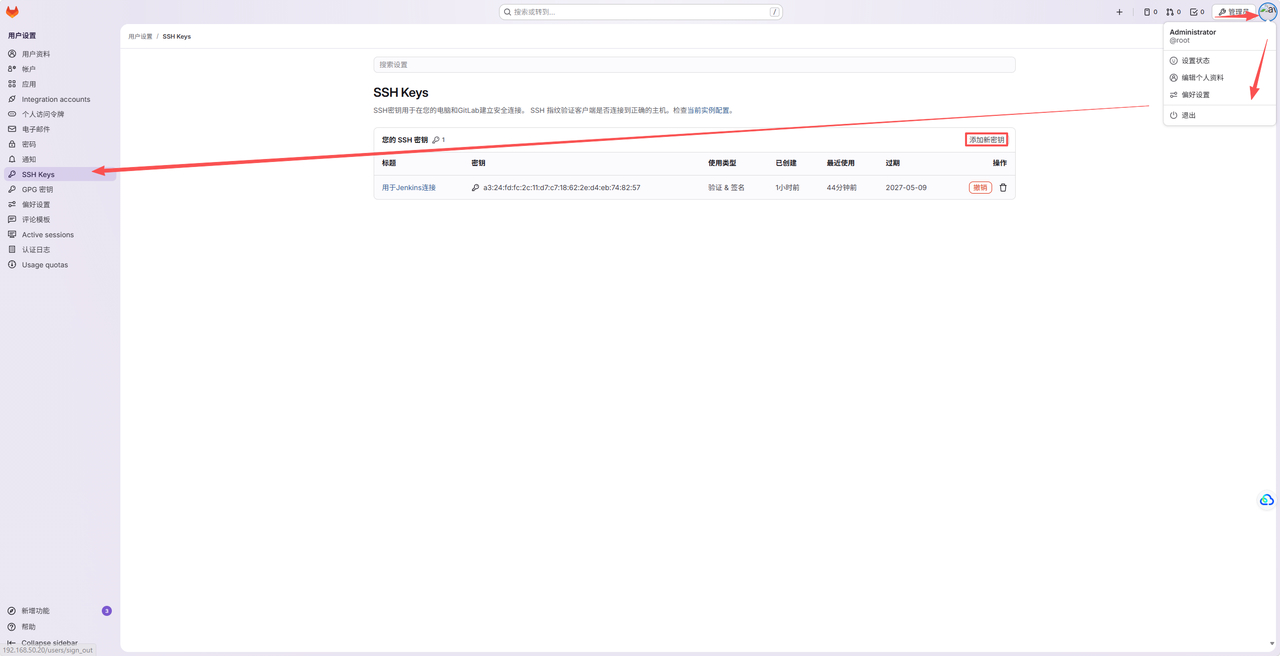Click the 验证 & 签名 usage type cell
Screen dimensions: 1280x656
[726, 188]
